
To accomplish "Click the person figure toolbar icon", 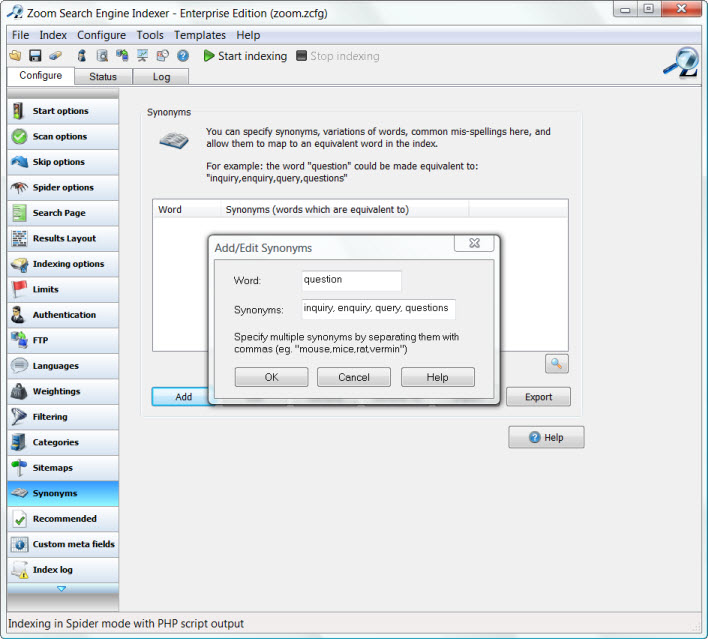I will (82, 56).
